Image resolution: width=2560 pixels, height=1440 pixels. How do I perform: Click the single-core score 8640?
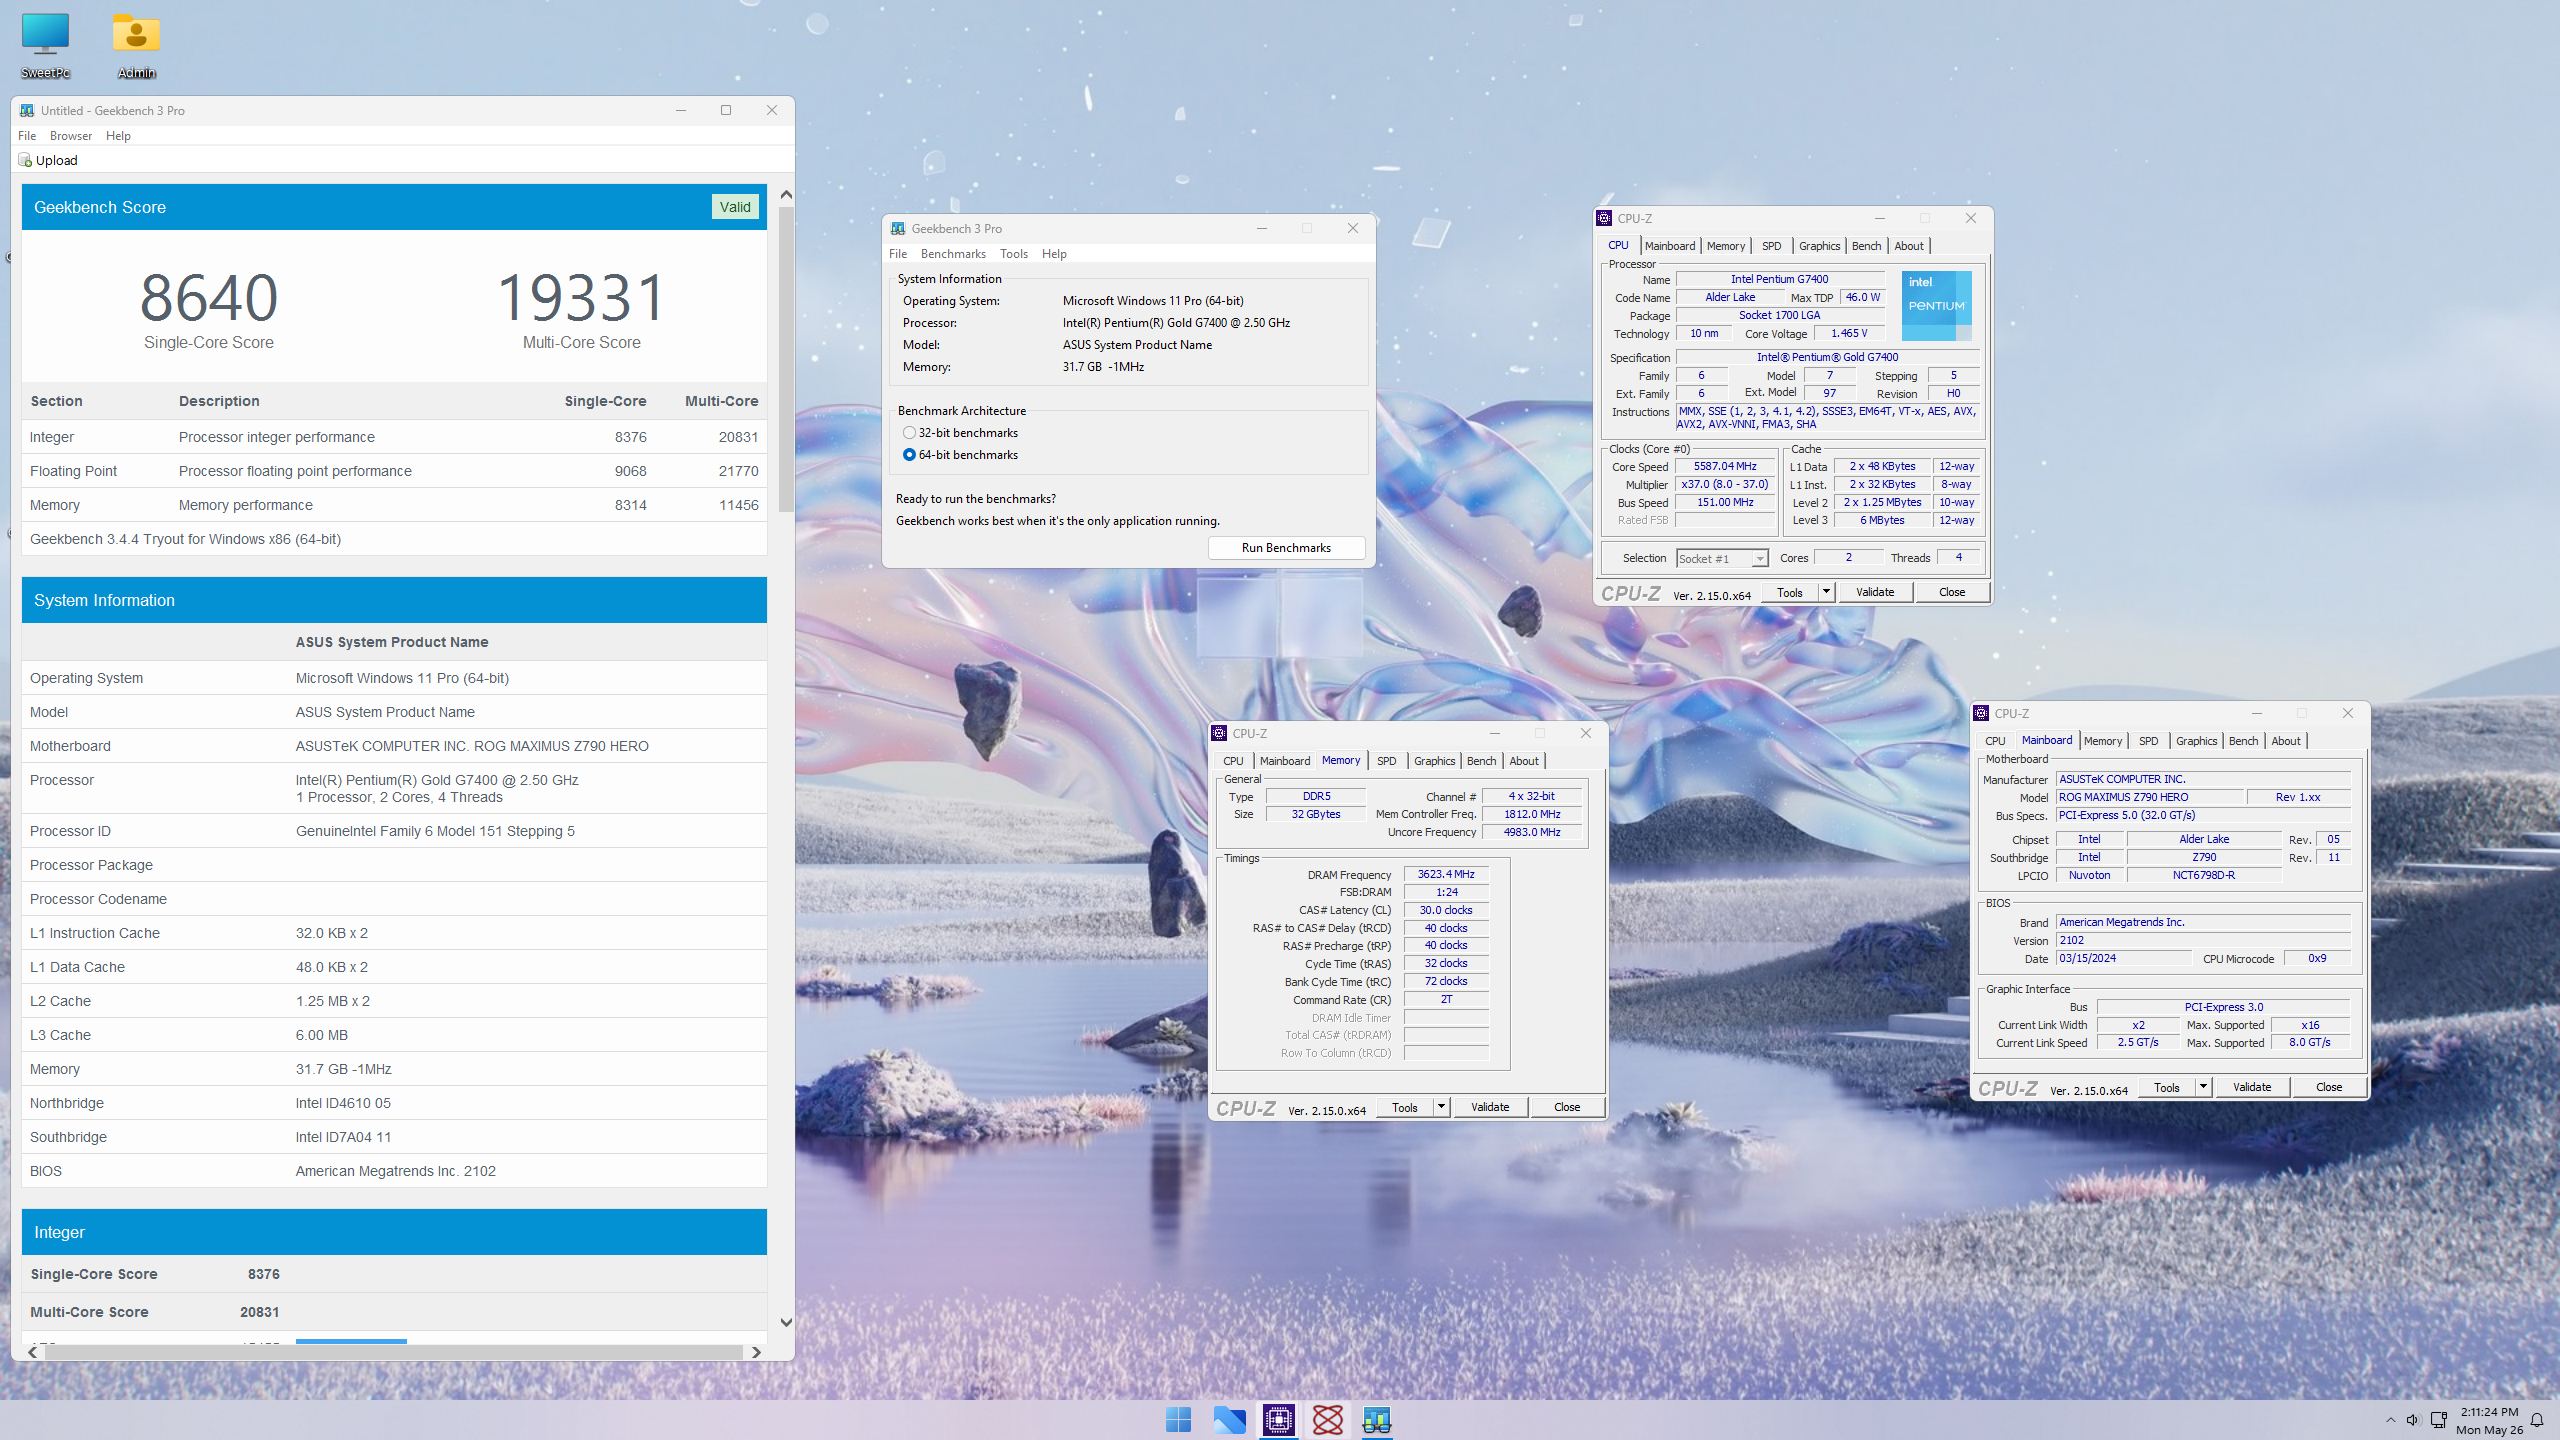click(209, 298)
